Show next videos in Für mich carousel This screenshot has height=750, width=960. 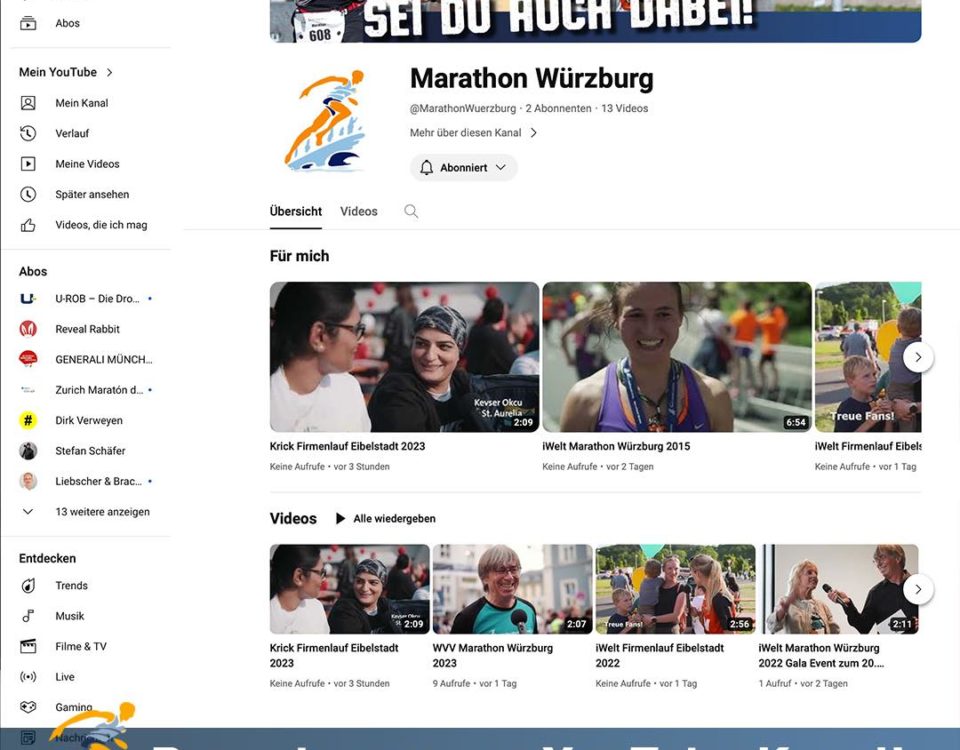(x=918, y=357)
